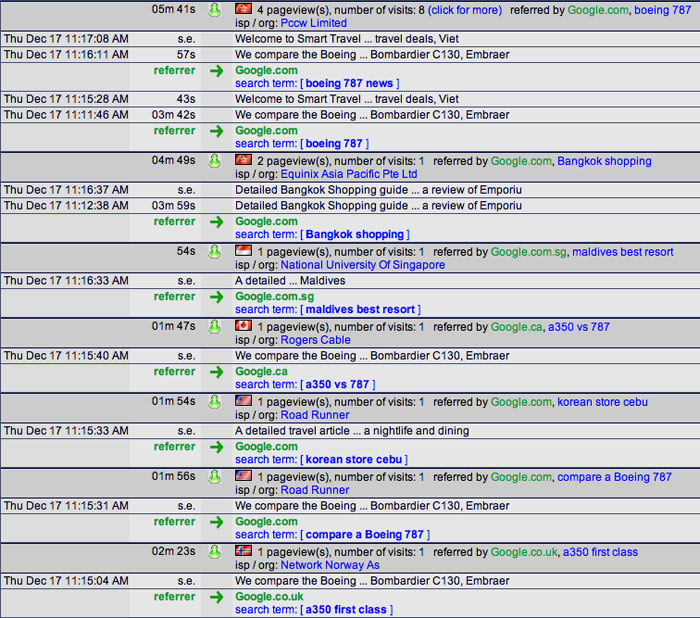The image size is (700, 618).
Task: Click the 'boeing 787 news' search term
Action: (349, 84)
